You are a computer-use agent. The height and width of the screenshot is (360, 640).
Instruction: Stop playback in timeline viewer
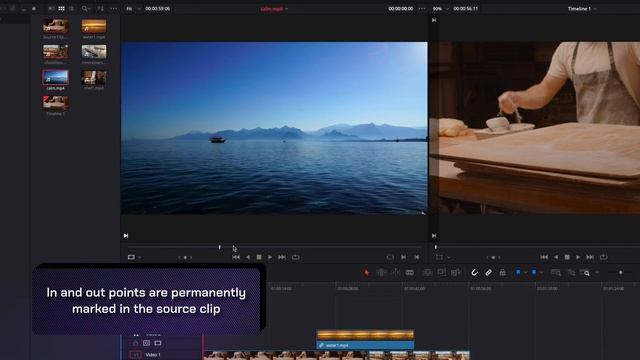(567, 257)
